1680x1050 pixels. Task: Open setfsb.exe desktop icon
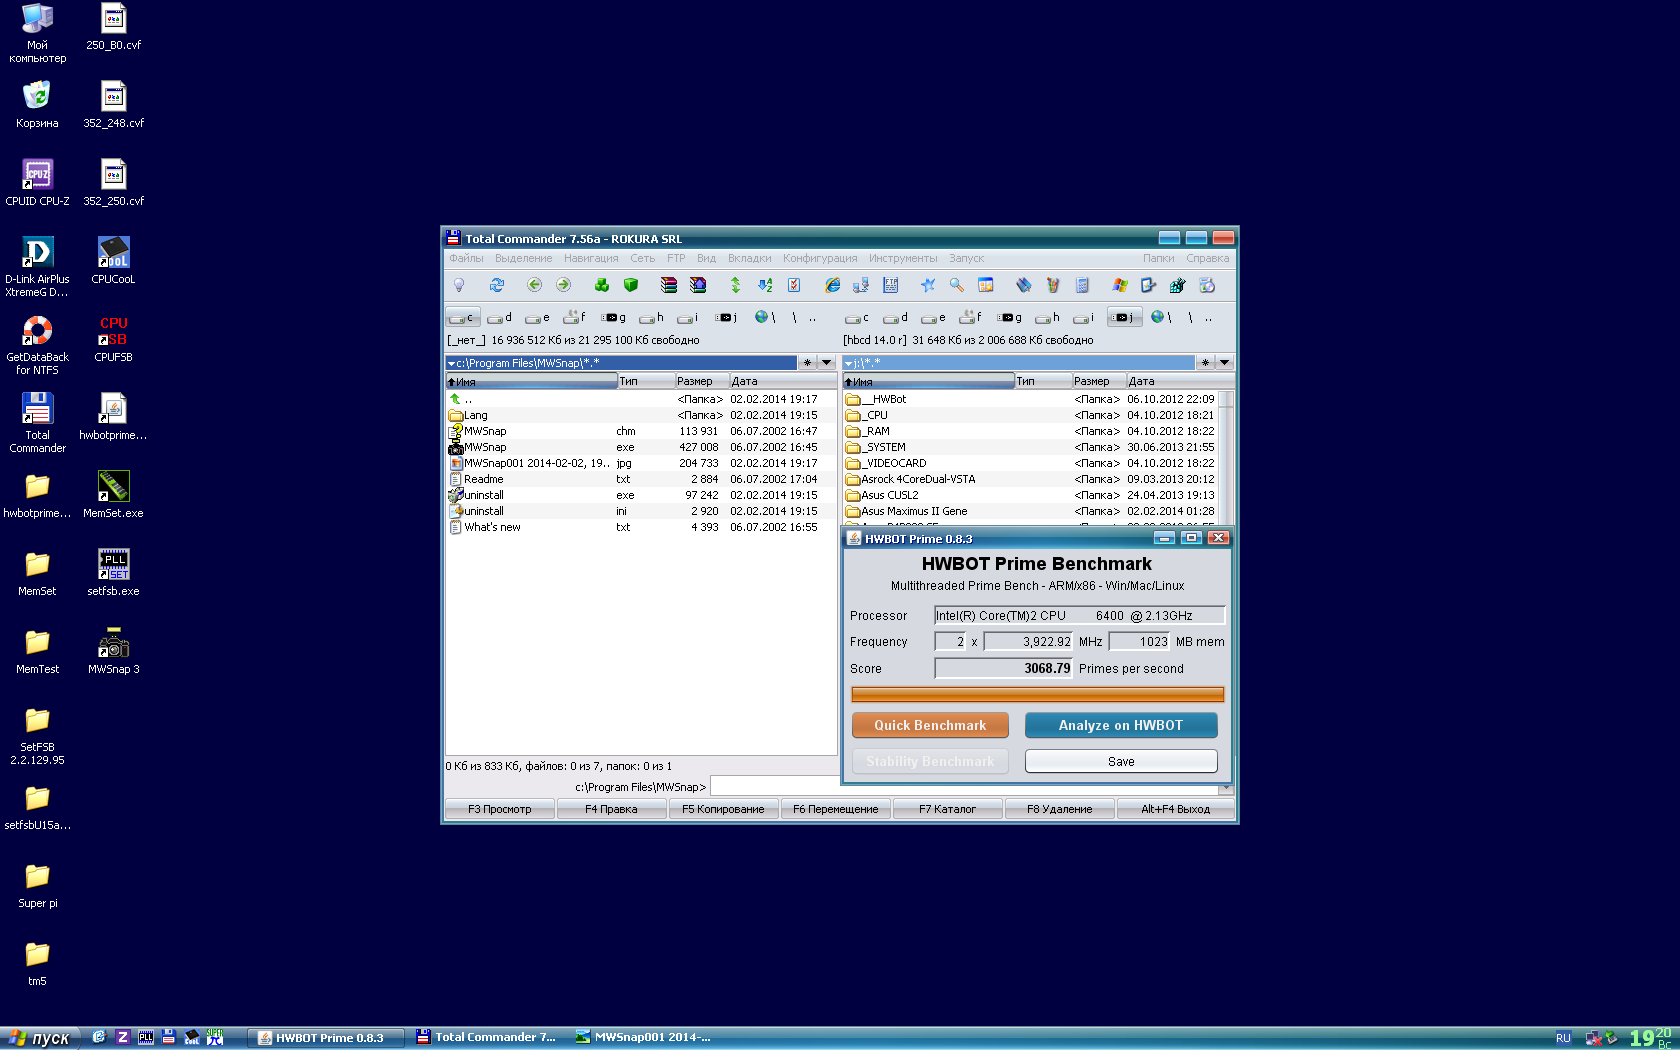[x=113, y=572]
